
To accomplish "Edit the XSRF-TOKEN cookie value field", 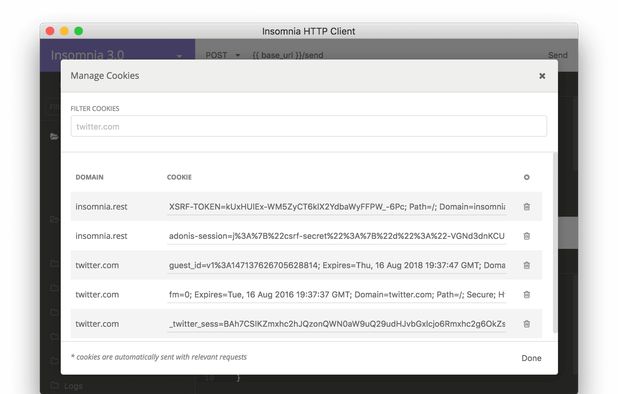I will 337,207.
